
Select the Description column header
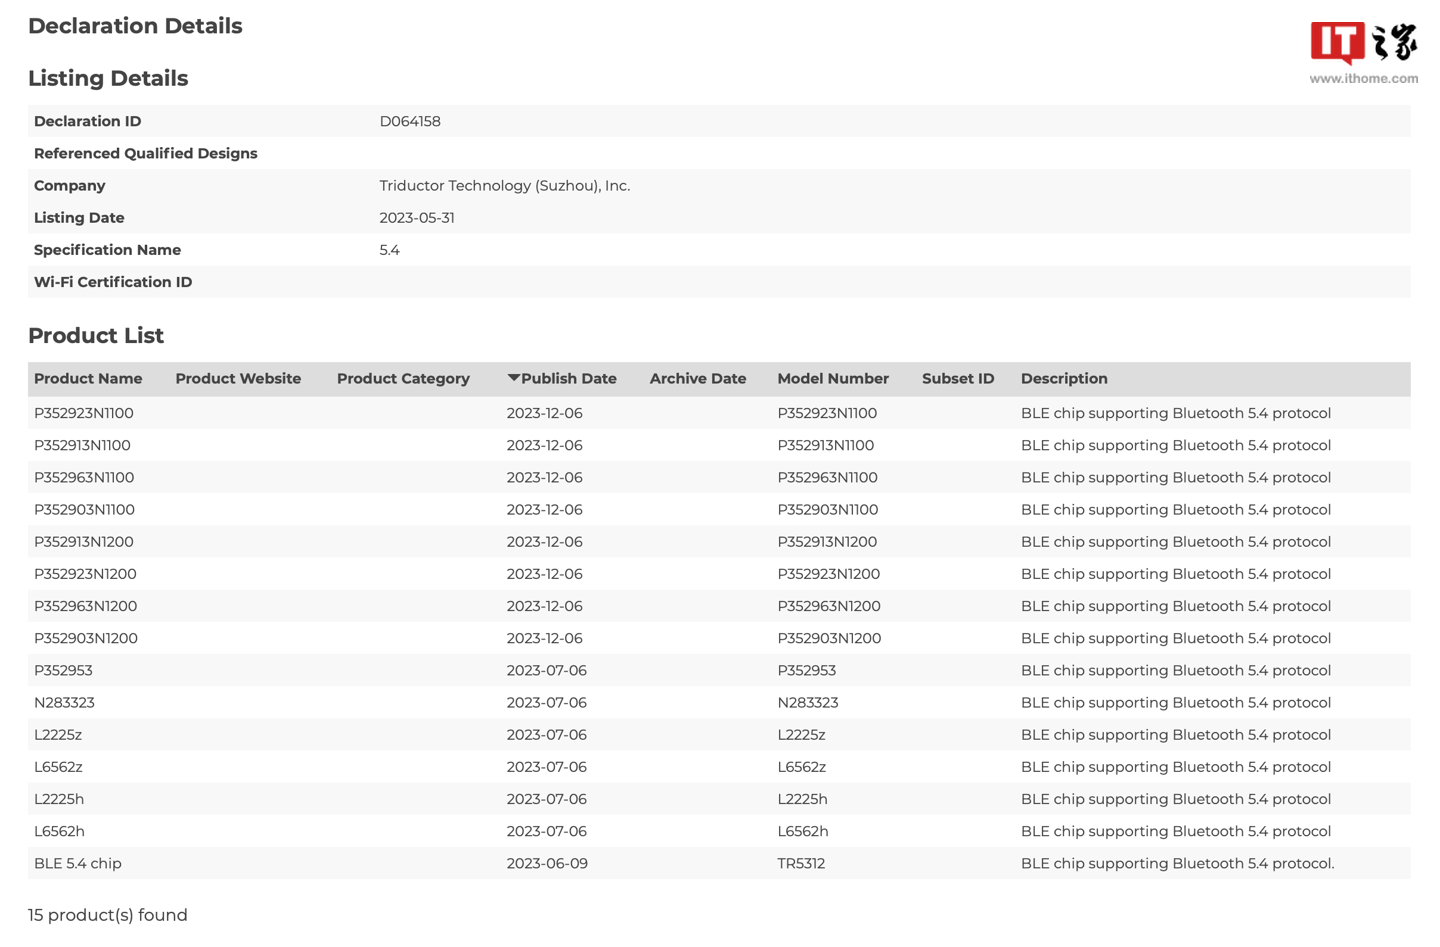[1063, 379]
